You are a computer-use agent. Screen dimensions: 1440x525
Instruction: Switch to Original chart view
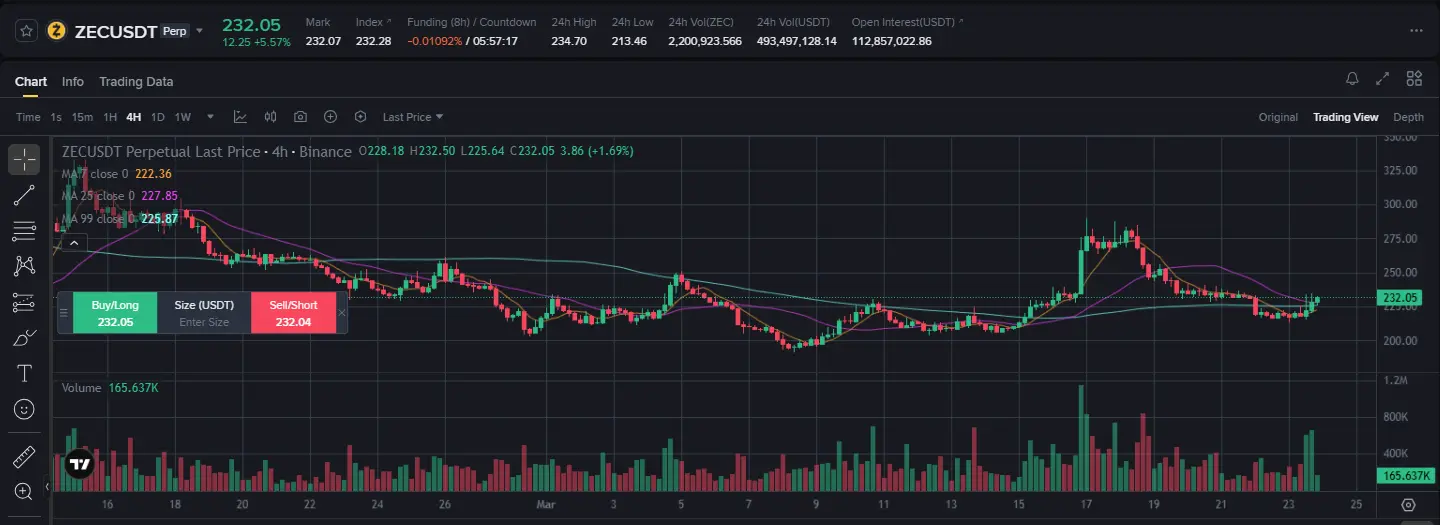pyautogui.click(x=1278, y=117)
